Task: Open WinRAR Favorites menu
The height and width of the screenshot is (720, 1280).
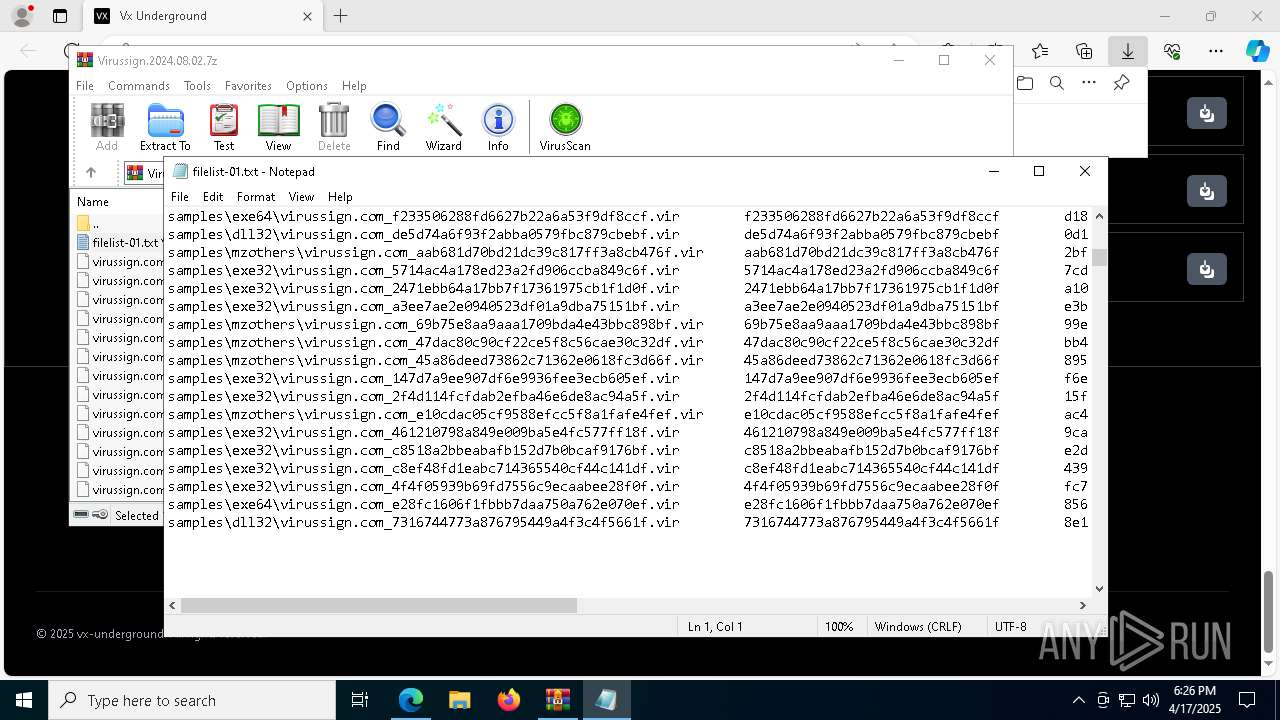Action: pos(248,86)
